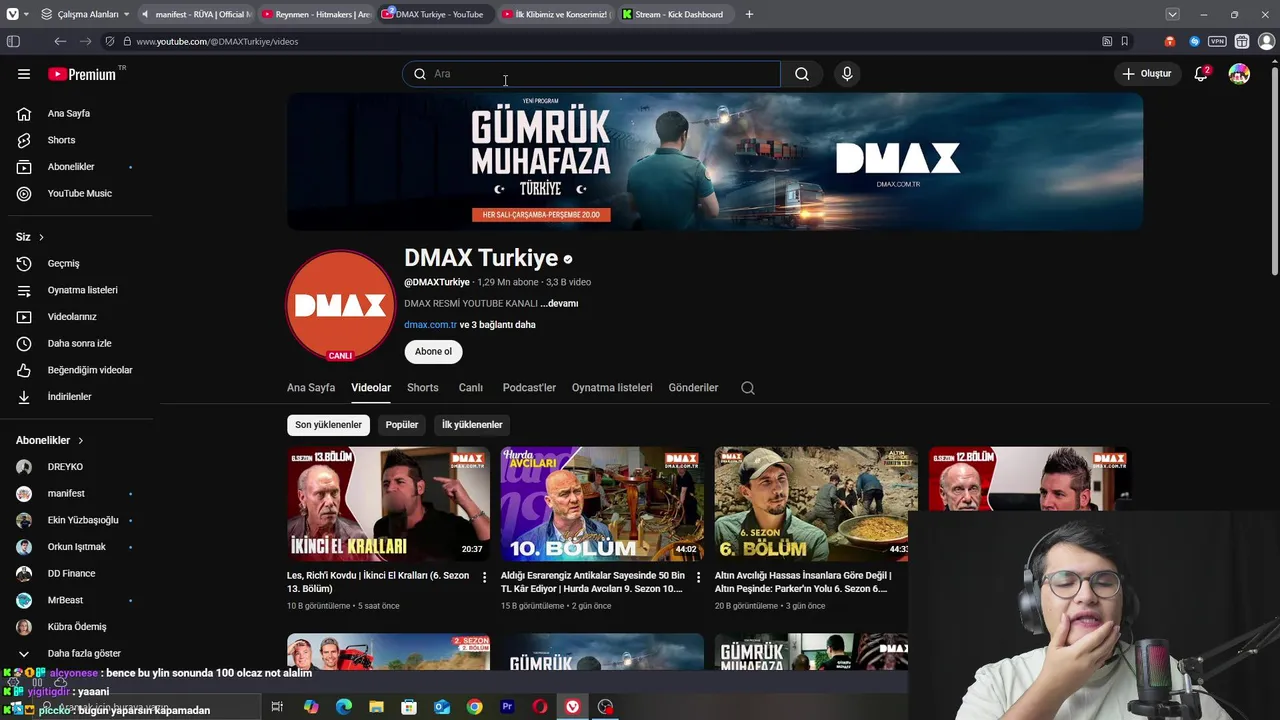This screenshot has height=720, width=1280.
Task: Click the VPN button in address bar
Action: 1217,41
